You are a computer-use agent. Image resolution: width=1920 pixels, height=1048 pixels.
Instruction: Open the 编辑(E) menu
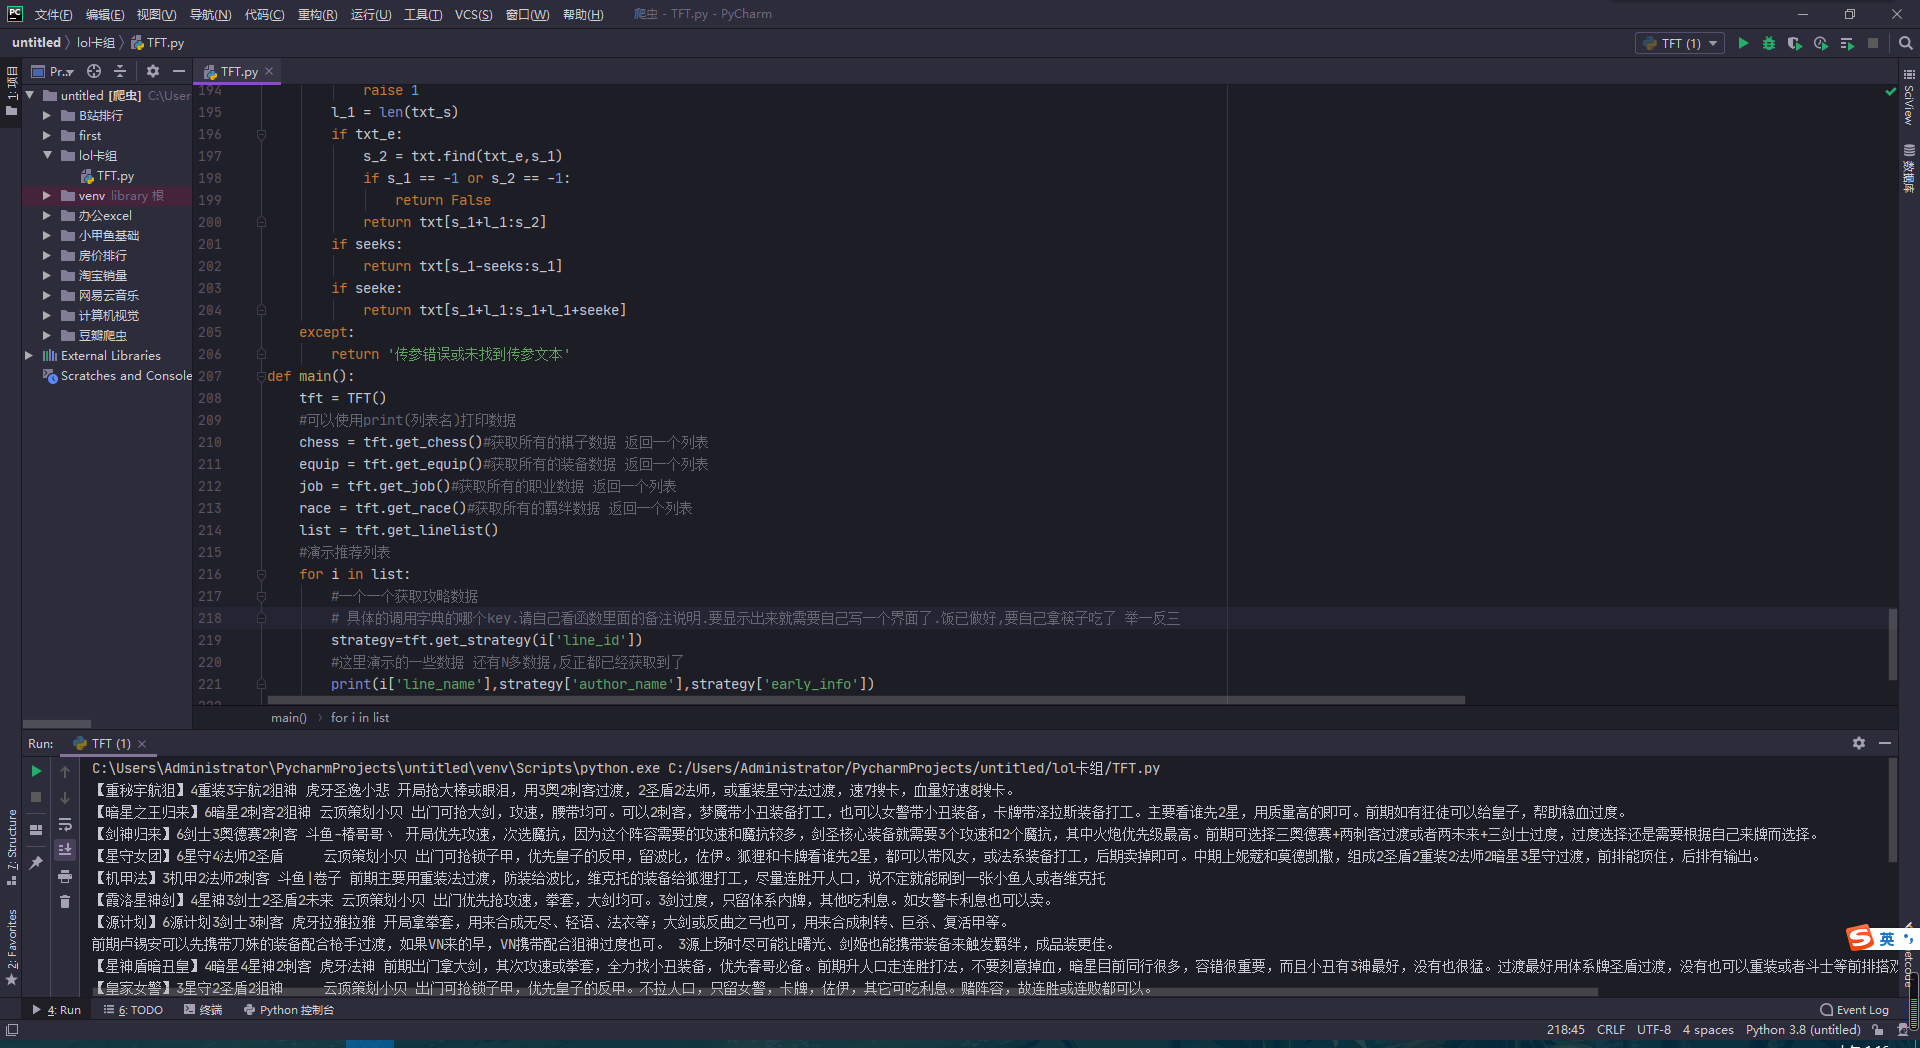105,14
